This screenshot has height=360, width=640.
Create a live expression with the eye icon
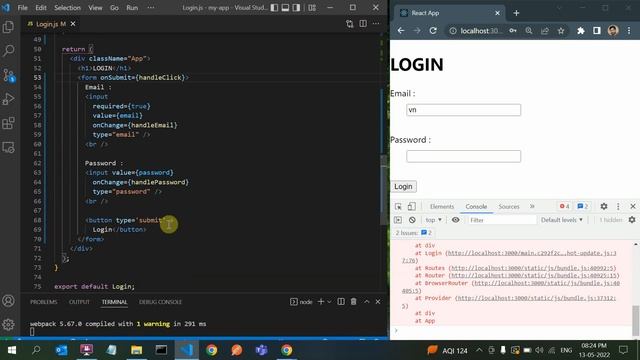(x=456, y=220)
